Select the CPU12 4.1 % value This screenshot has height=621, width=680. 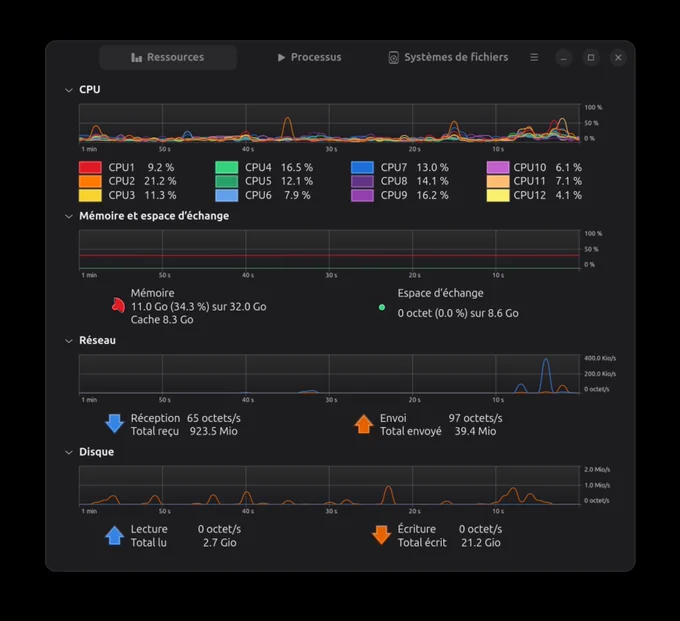pos(569,195)
